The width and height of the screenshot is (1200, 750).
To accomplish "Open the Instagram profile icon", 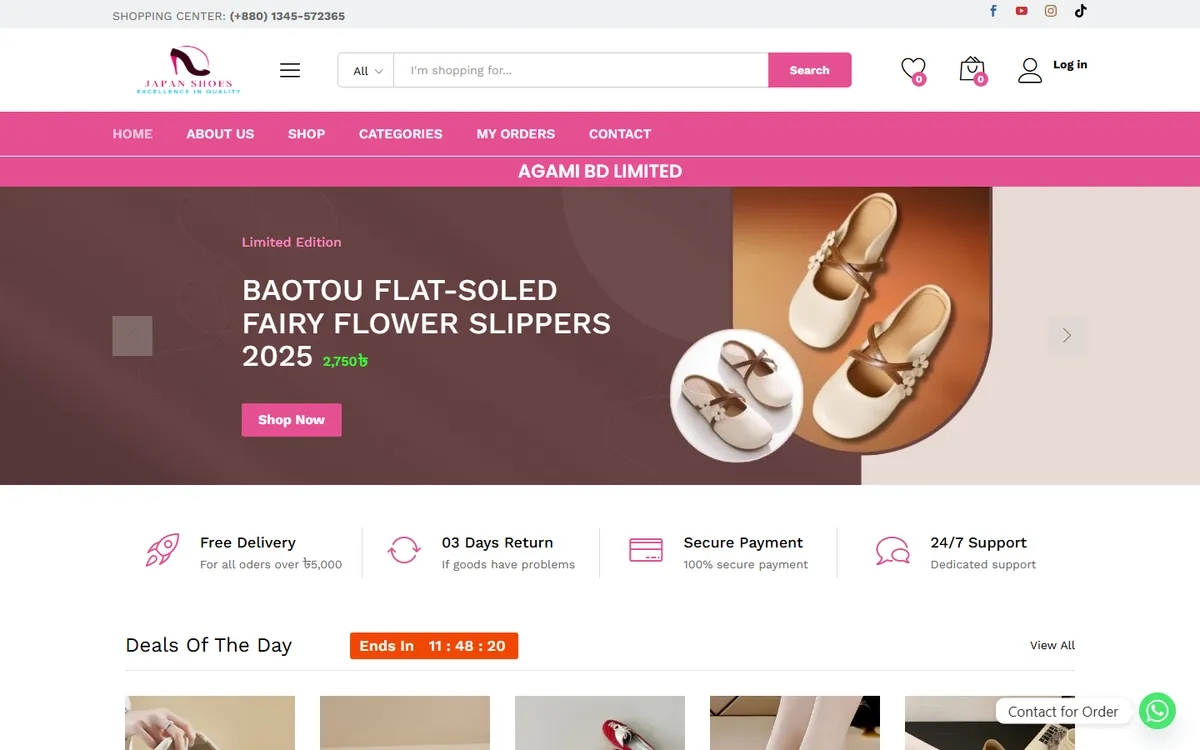I will tap(1051, 11).
